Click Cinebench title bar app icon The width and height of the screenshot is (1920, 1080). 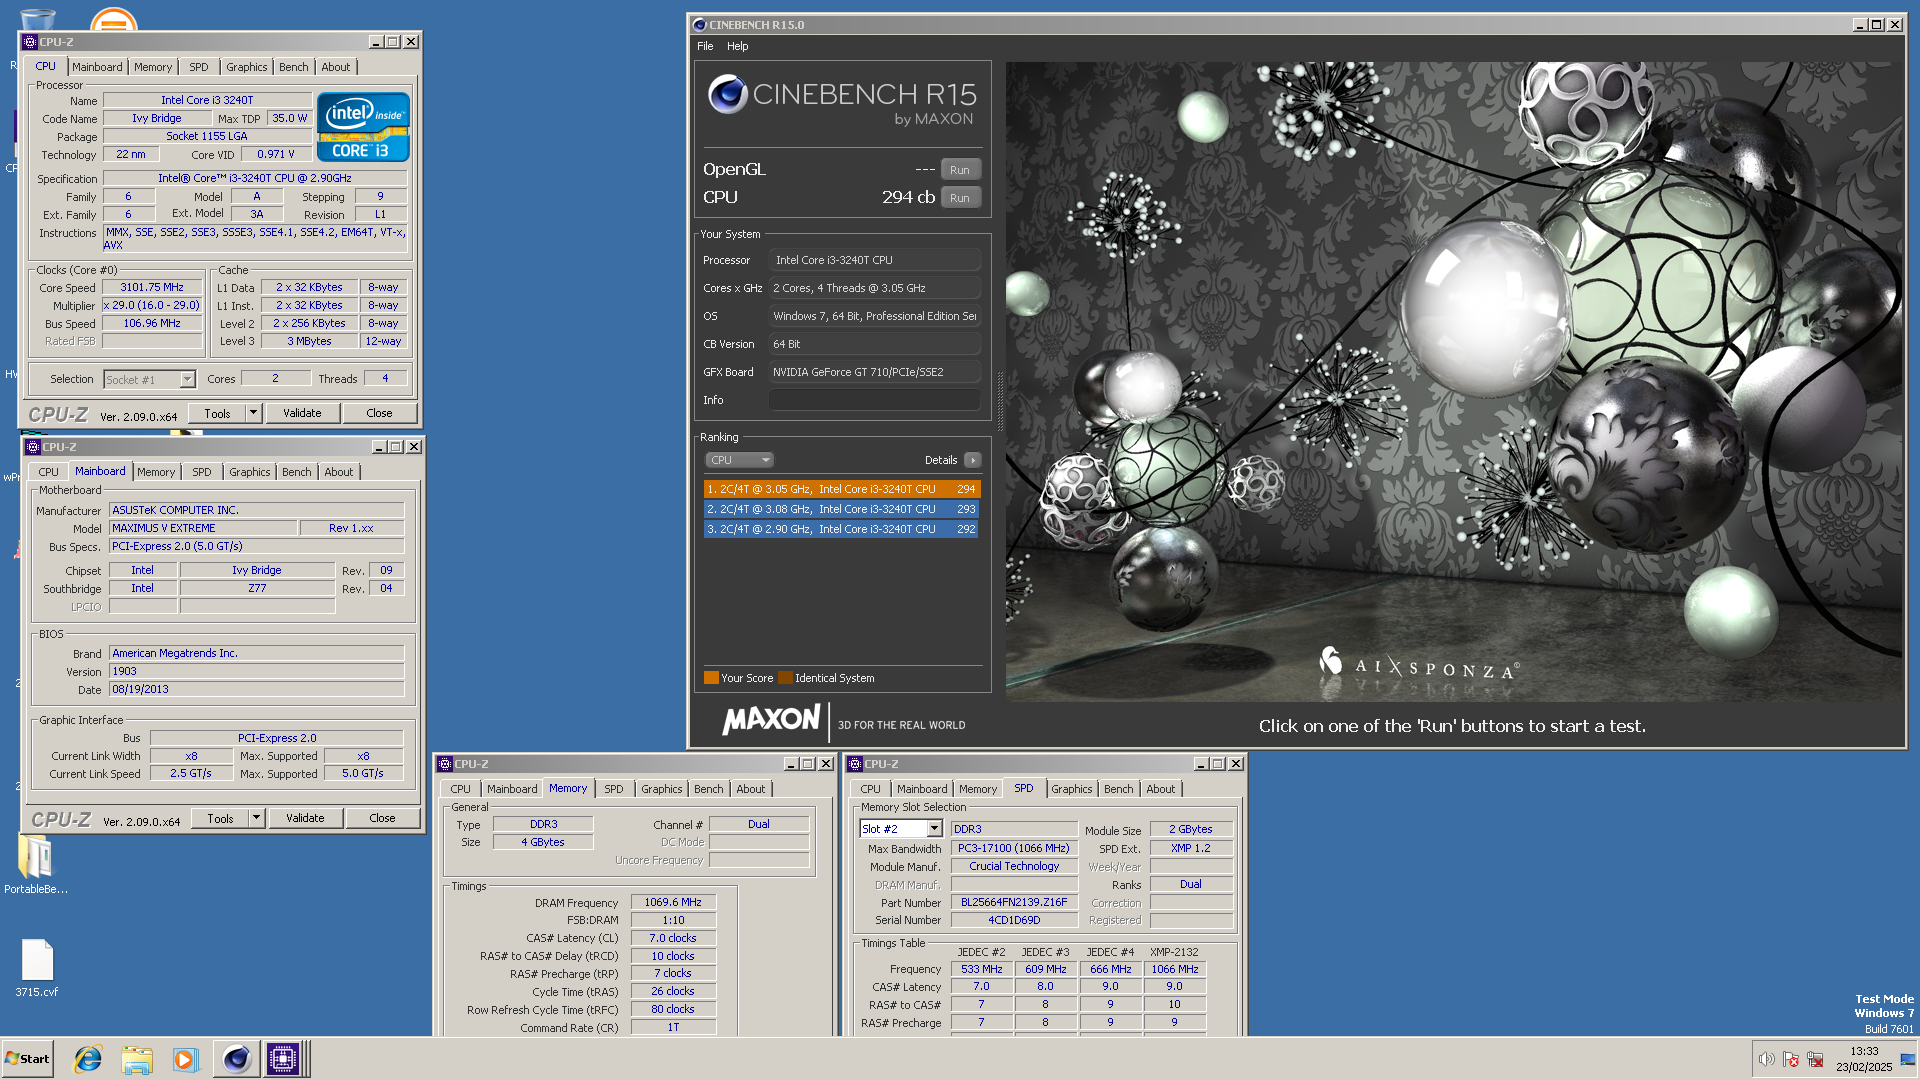pos(700,25)
